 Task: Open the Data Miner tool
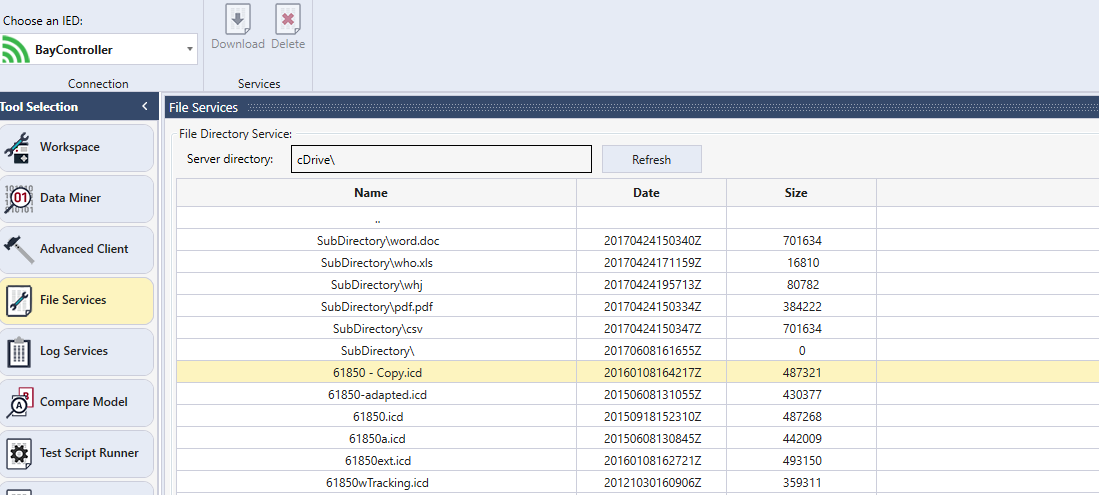point(78,199)
